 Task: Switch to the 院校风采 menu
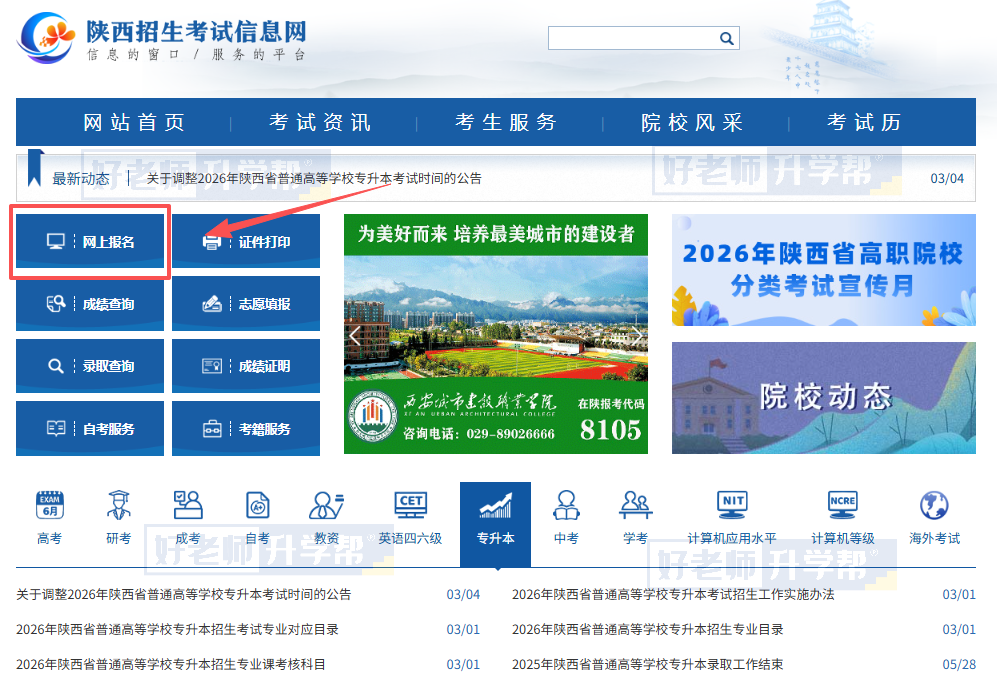point(694,120)
